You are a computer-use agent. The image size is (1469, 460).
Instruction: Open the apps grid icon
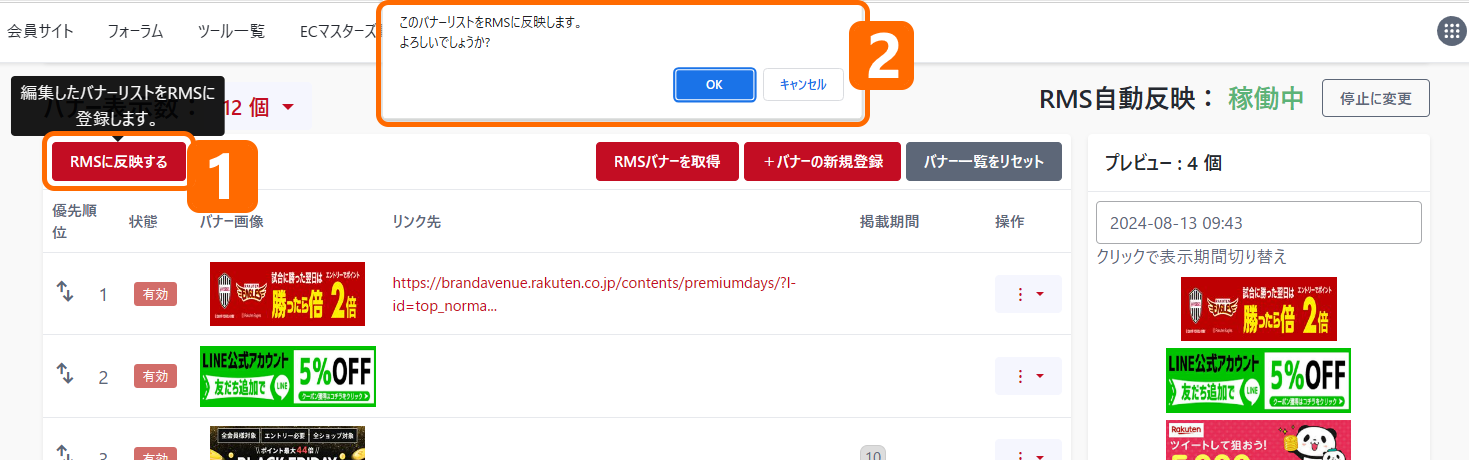click(1451, 31)
